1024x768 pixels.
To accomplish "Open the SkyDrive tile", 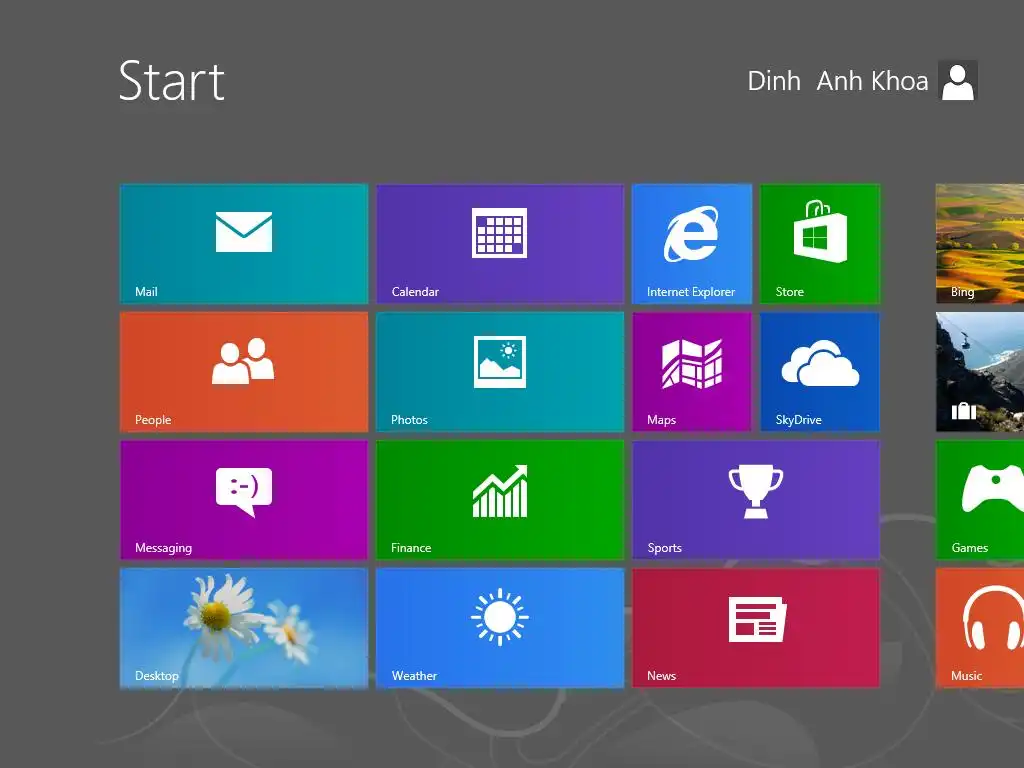I will click(x=820, y=372).
